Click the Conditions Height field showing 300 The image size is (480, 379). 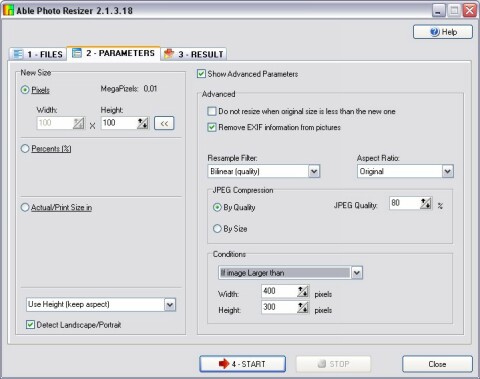click(279, 307)
